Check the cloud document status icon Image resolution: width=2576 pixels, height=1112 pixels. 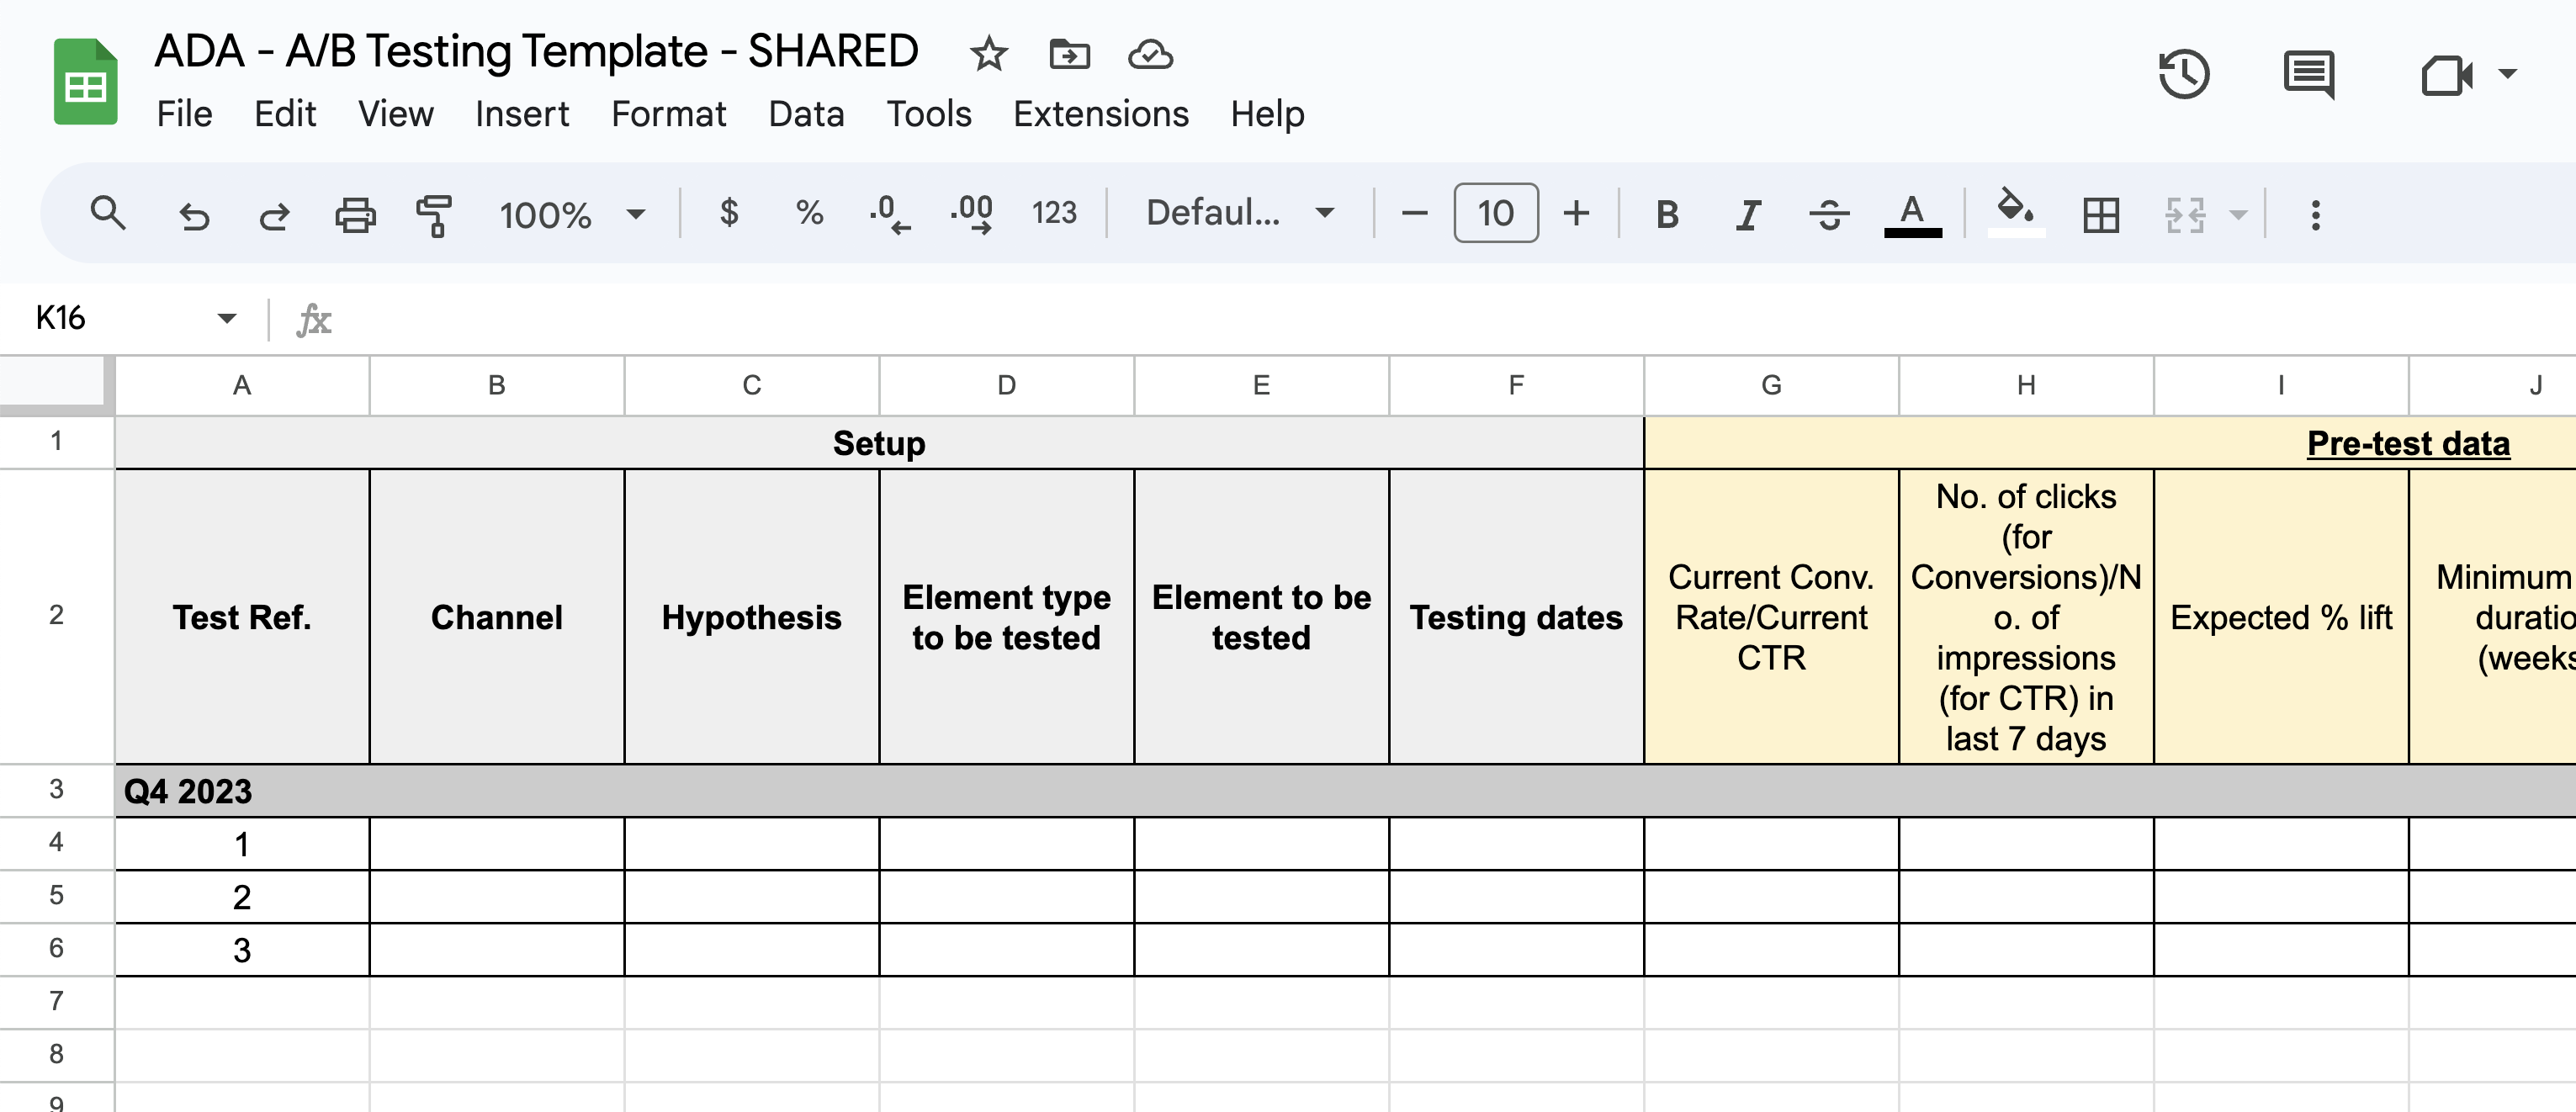coord(1150,54)
